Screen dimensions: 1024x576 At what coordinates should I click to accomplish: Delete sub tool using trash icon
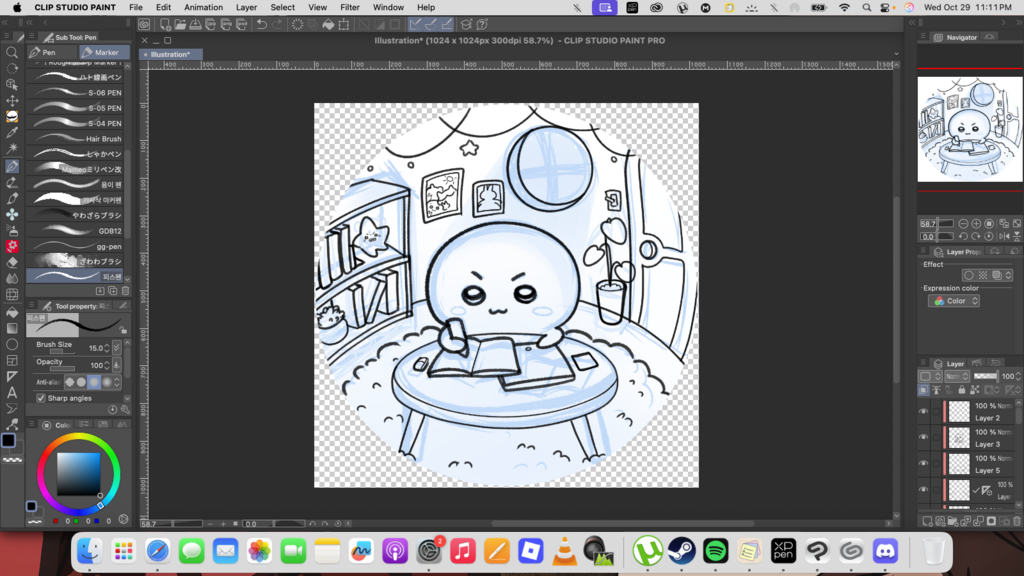tap(125, 291)
